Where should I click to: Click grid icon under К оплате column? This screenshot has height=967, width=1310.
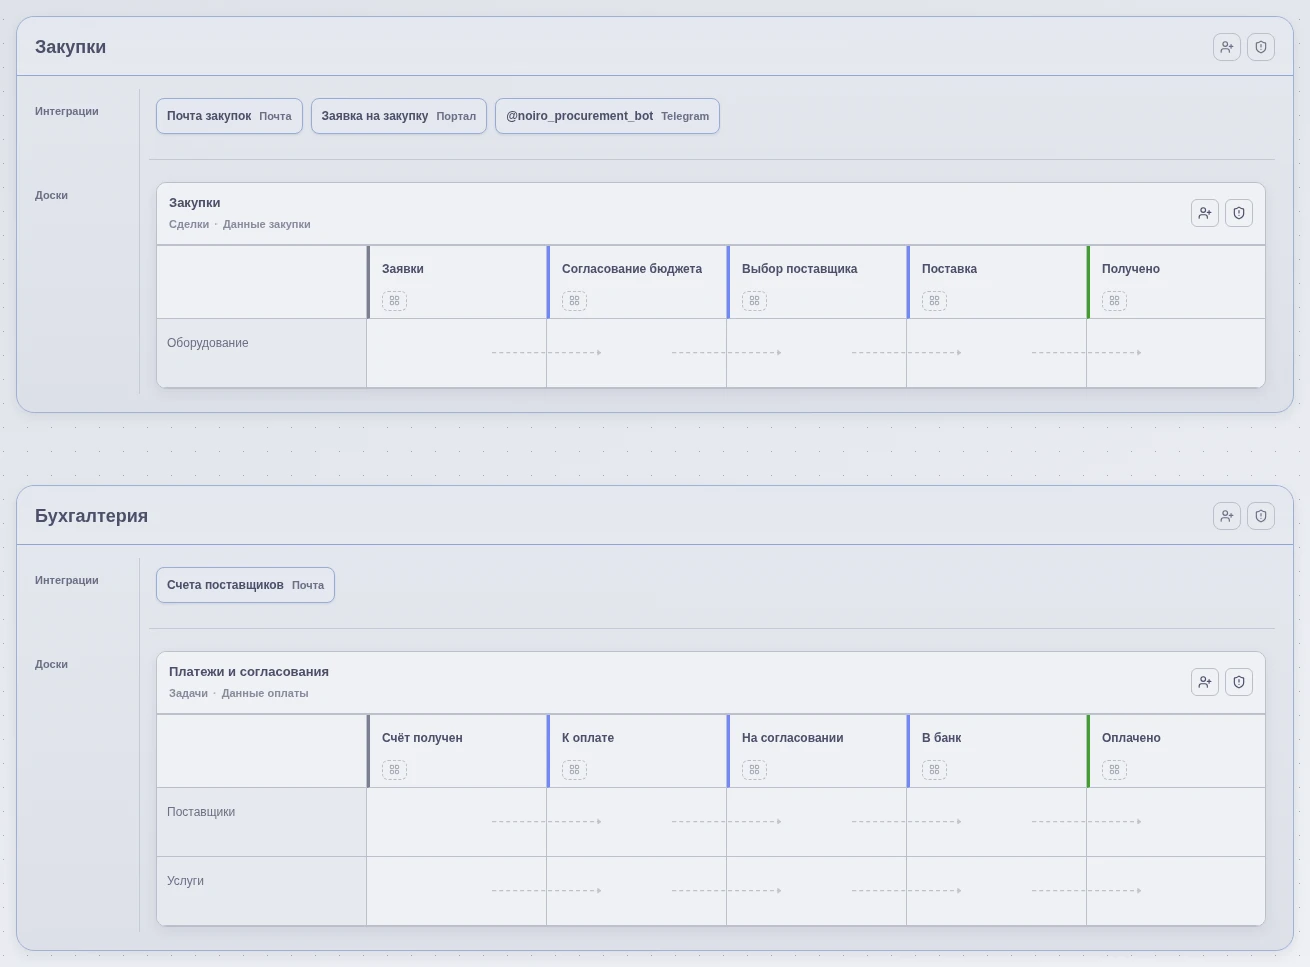pos(574,770)
